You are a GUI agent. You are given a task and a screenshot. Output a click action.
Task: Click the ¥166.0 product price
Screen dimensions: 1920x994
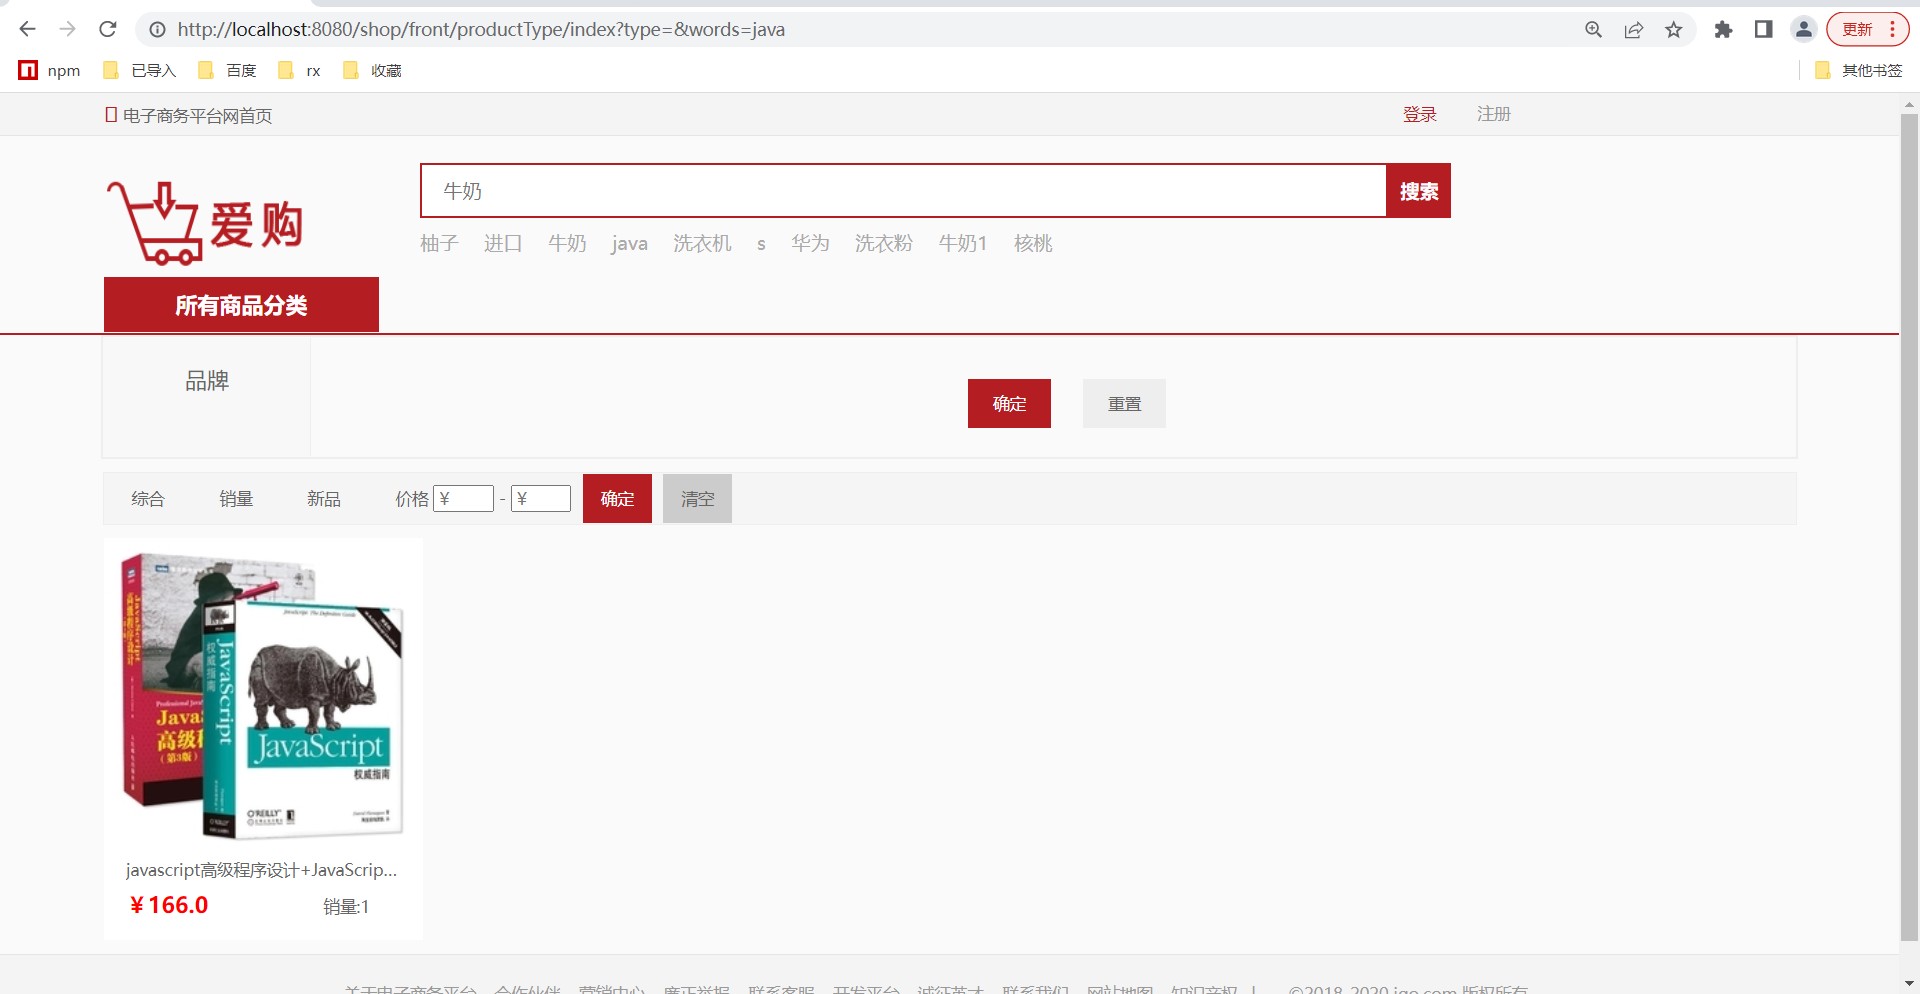point(169,905)
